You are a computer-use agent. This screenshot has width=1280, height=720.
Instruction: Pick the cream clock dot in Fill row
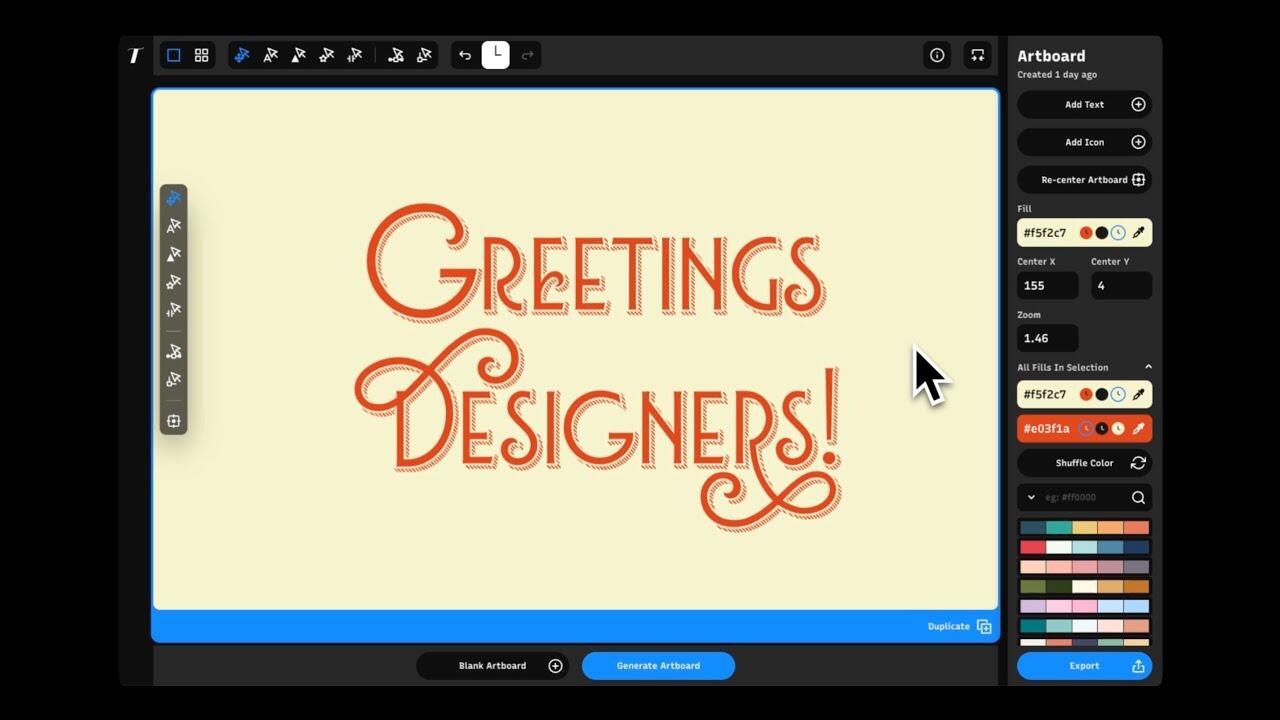coord(1118,233)
